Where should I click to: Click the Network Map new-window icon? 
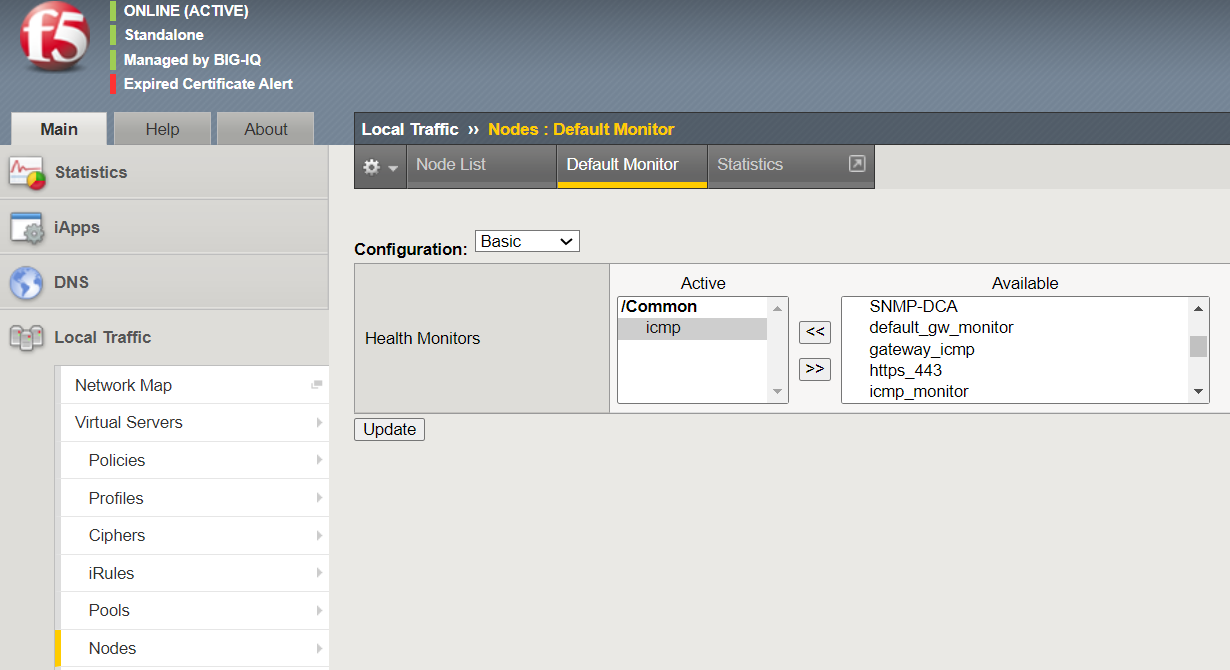(x=317, y=385)
